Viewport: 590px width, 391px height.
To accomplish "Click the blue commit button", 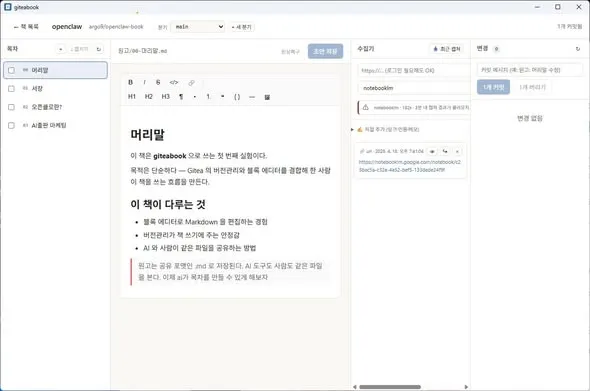I will [493, 87].
